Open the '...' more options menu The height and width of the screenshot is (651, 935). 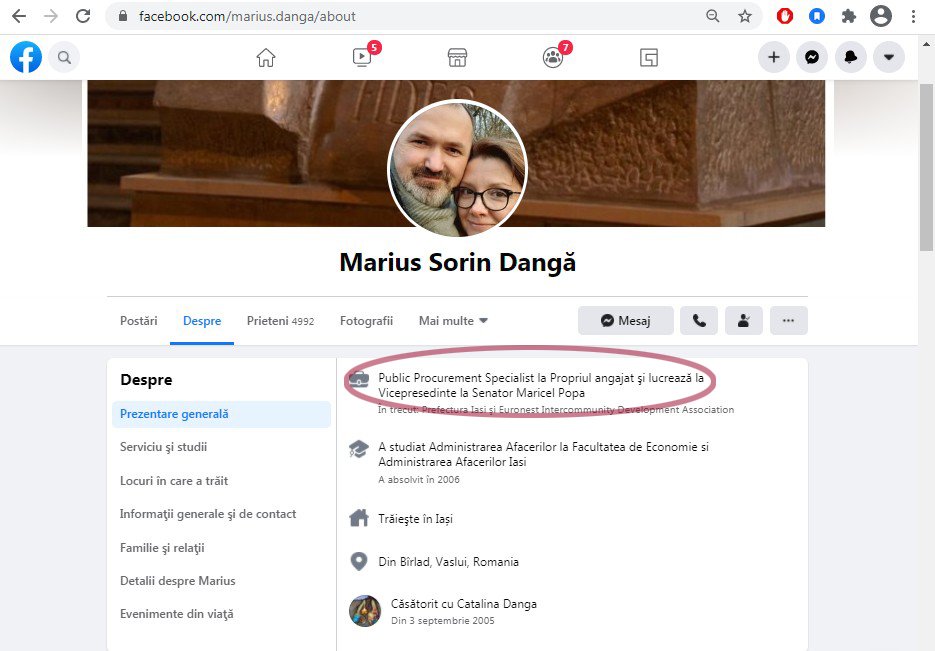[x=788, y=320]
